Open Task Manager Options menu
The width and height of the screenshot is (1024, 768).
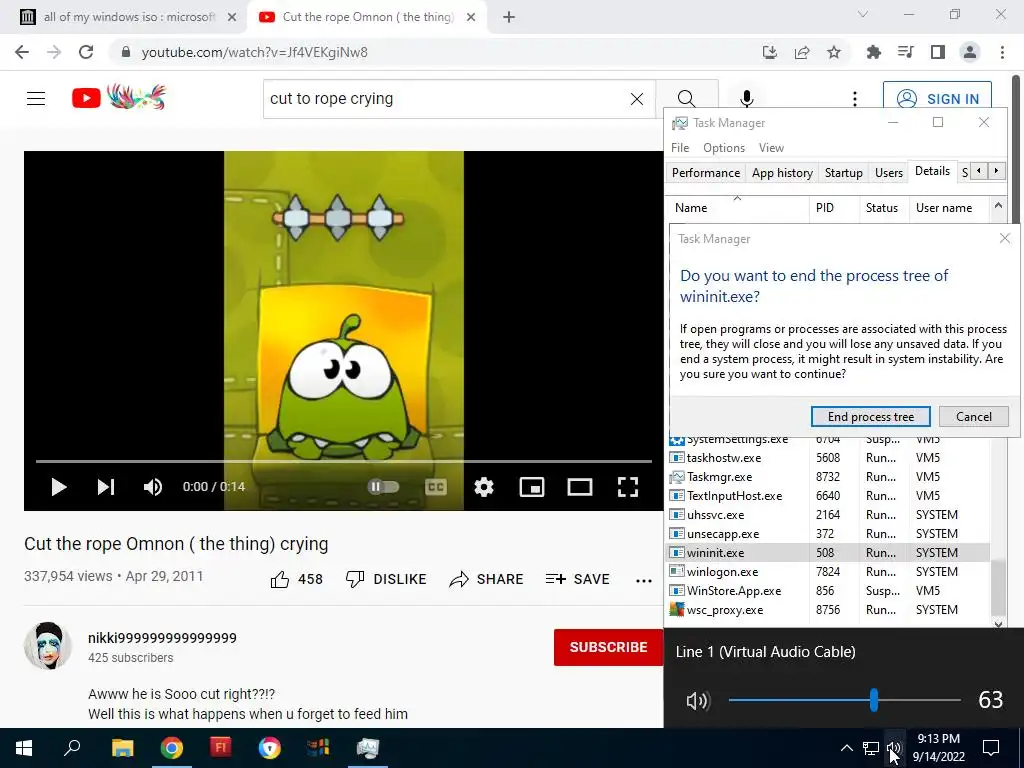pos(724,148)
